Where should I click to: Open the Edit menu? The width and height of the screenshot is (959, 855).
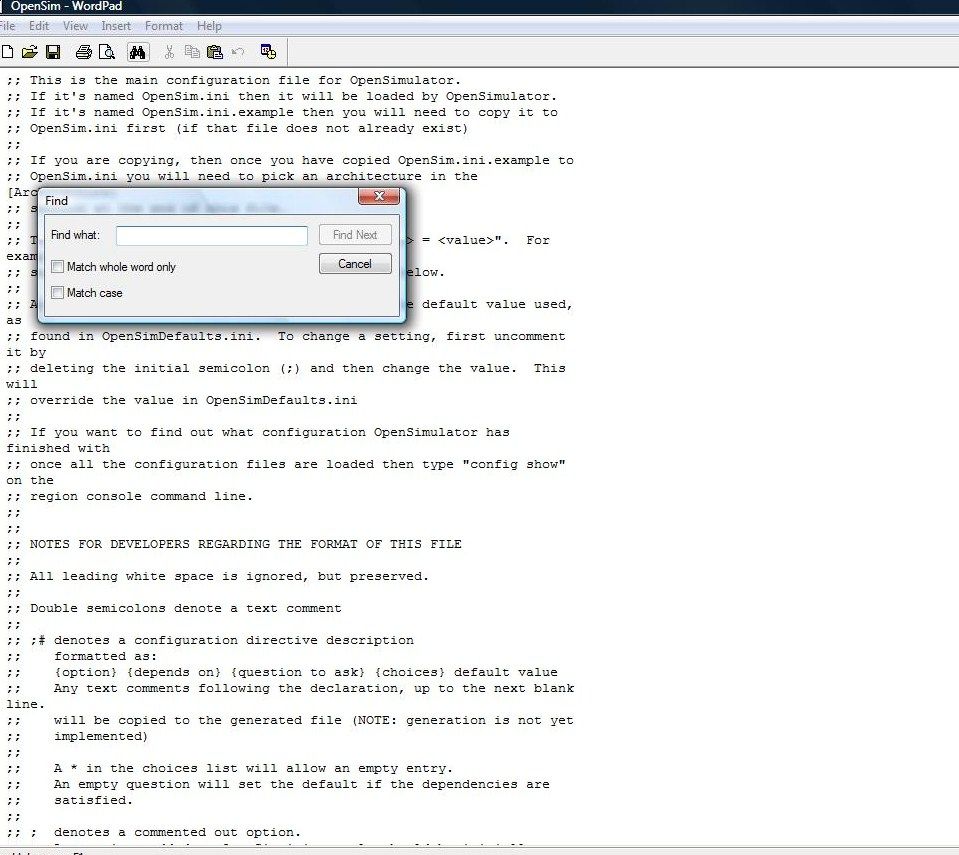39,26
